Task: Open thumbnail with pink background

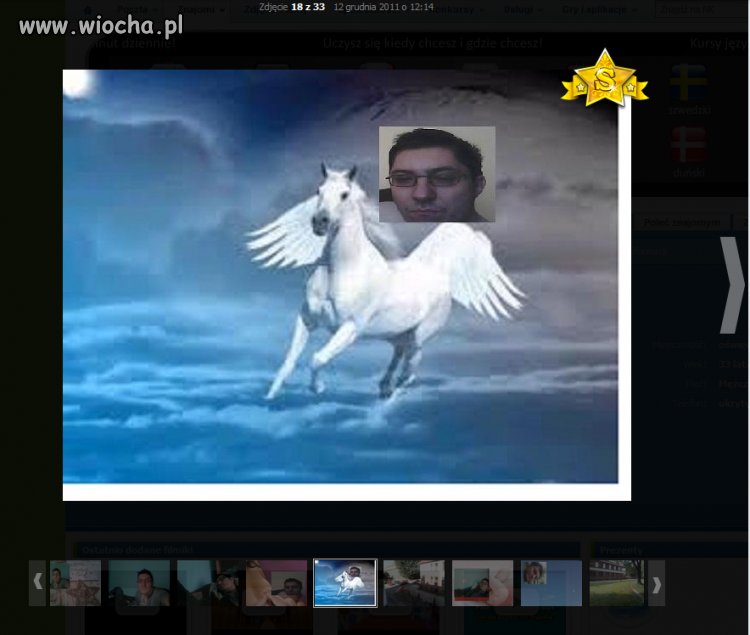Action: 276,583
